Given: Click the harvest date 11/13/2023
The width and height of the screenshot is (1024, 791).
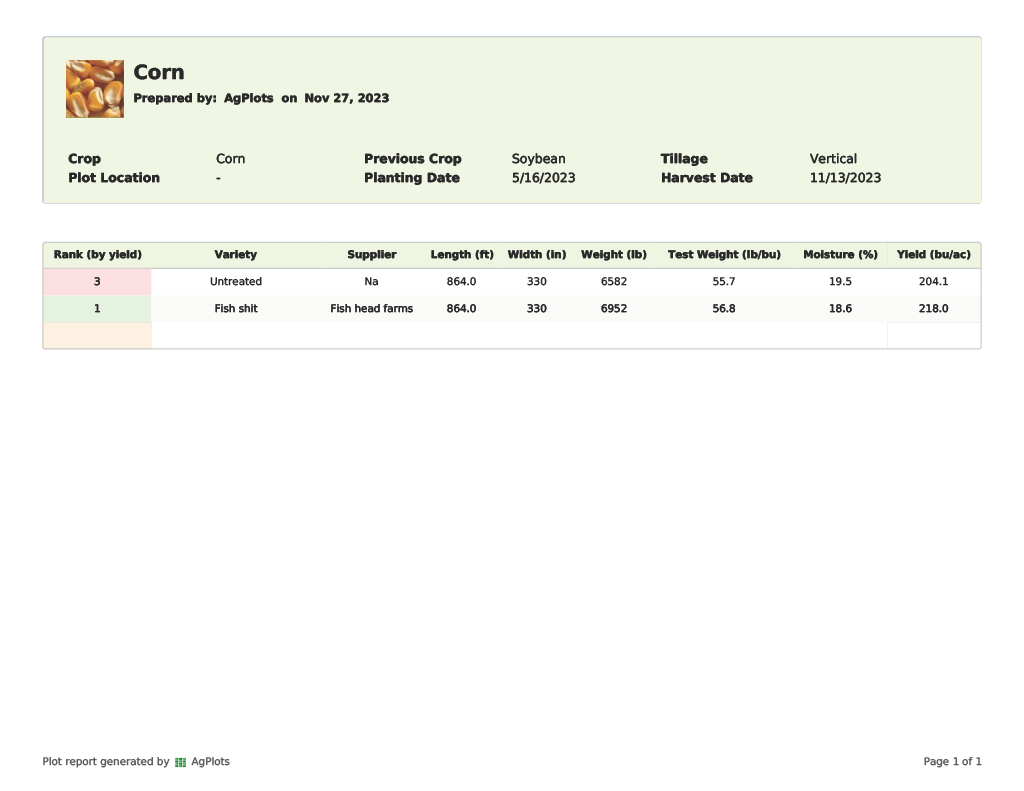Looking at the screenshot, I should click(x=845, y=178).
